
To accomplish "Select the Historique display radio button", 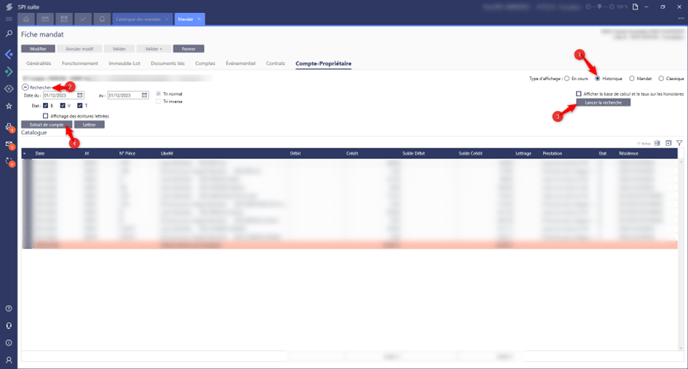I will pos(598,79).
